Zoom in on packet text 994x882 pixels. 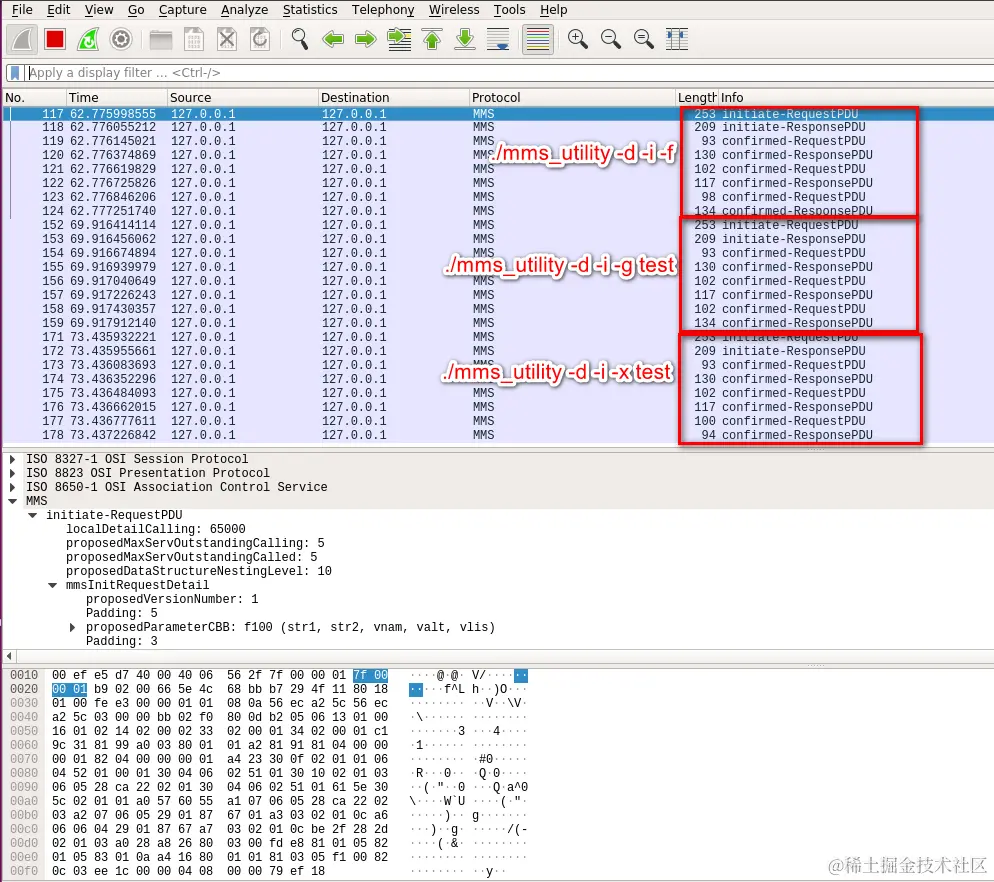(x=578, y=39)
